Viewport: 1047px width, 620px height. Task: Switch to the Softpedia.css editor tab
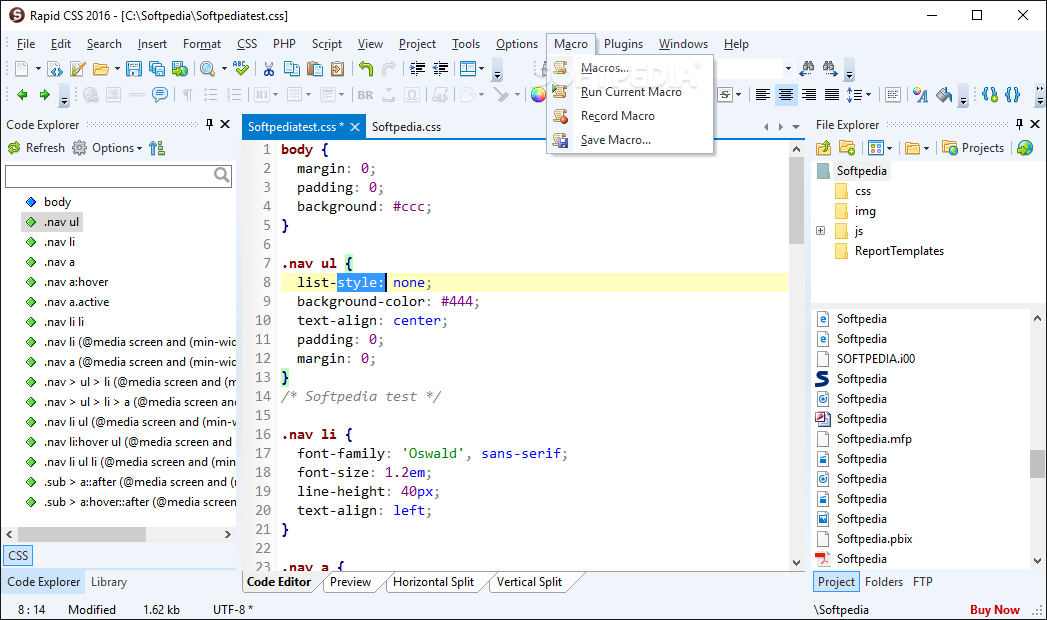[406, 127]
